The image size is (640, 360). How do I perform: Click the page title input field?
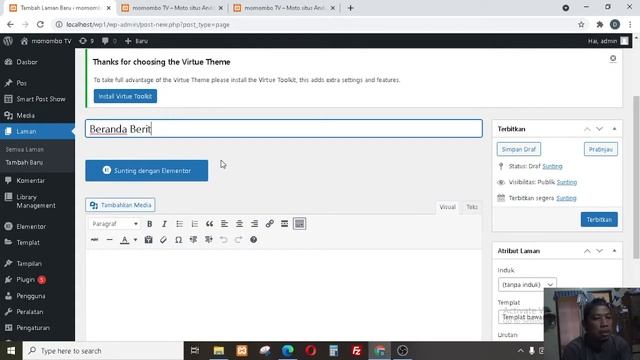tap(284, 129)
